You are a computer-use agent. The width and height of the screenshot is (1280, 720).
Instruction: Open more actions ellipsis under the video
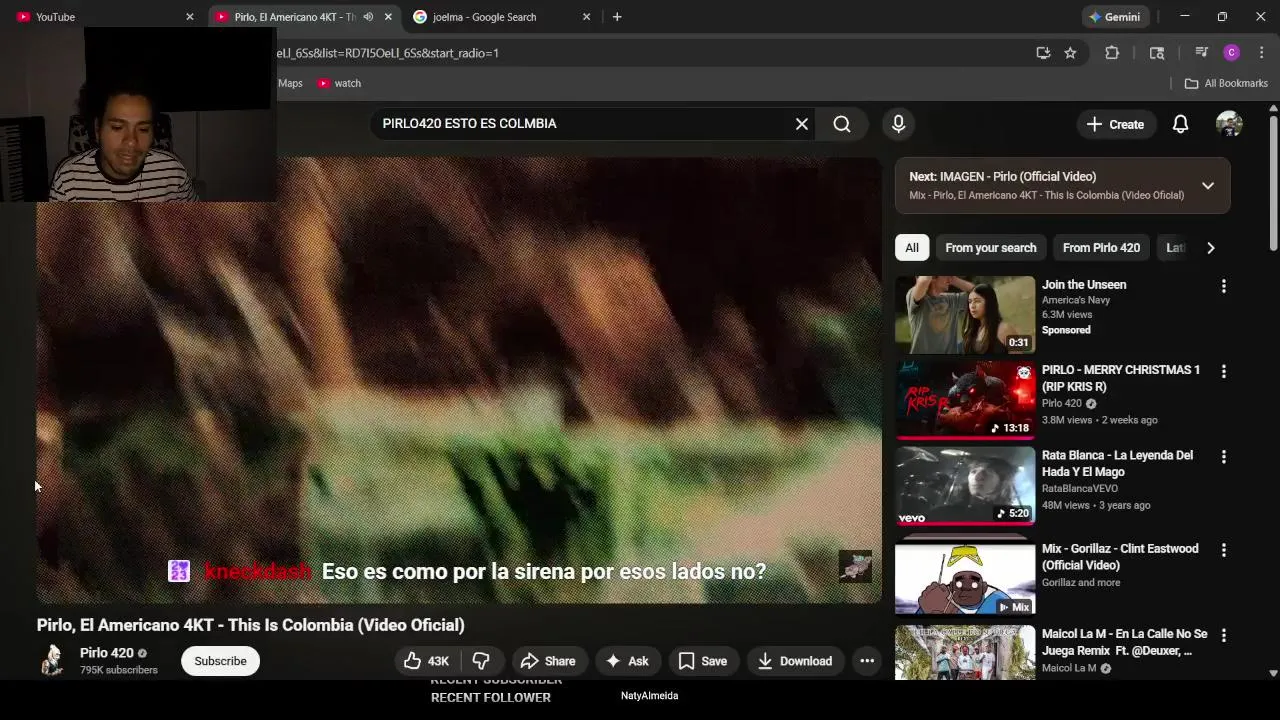867,661
